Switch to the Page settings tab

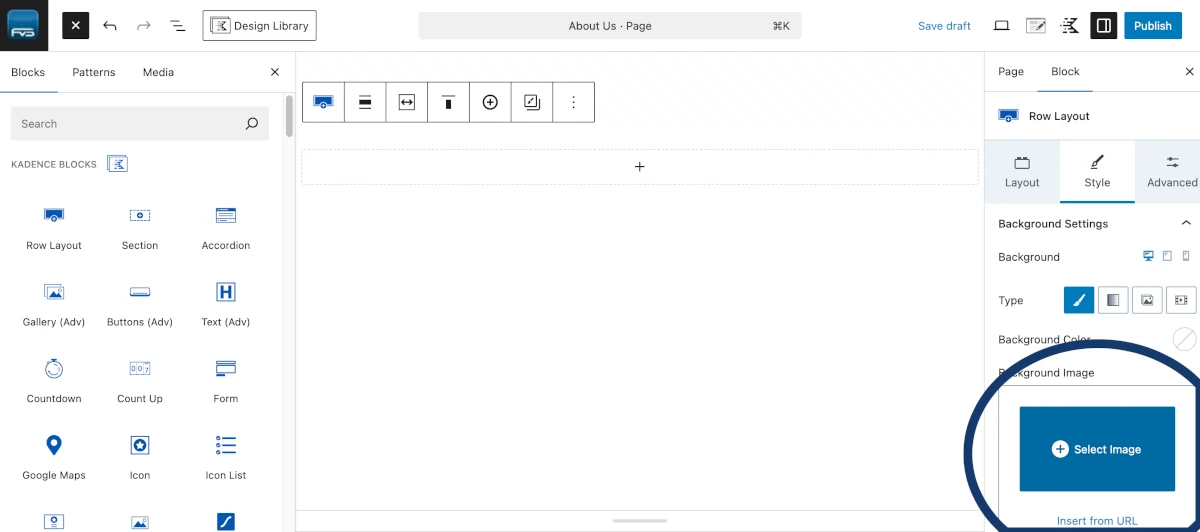(x=1011, y=72)
